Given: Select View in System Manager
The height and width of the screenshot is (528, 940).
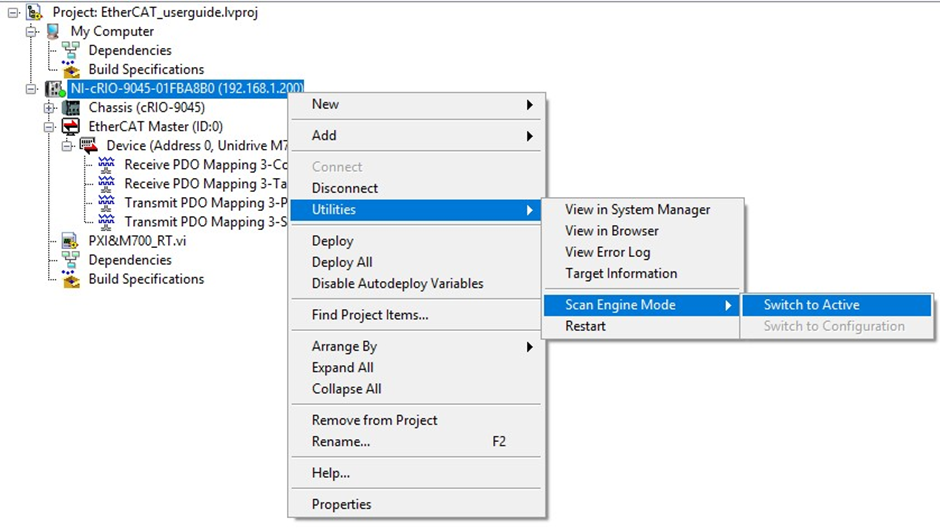Looking at the screenshot, I should (637, 210).
